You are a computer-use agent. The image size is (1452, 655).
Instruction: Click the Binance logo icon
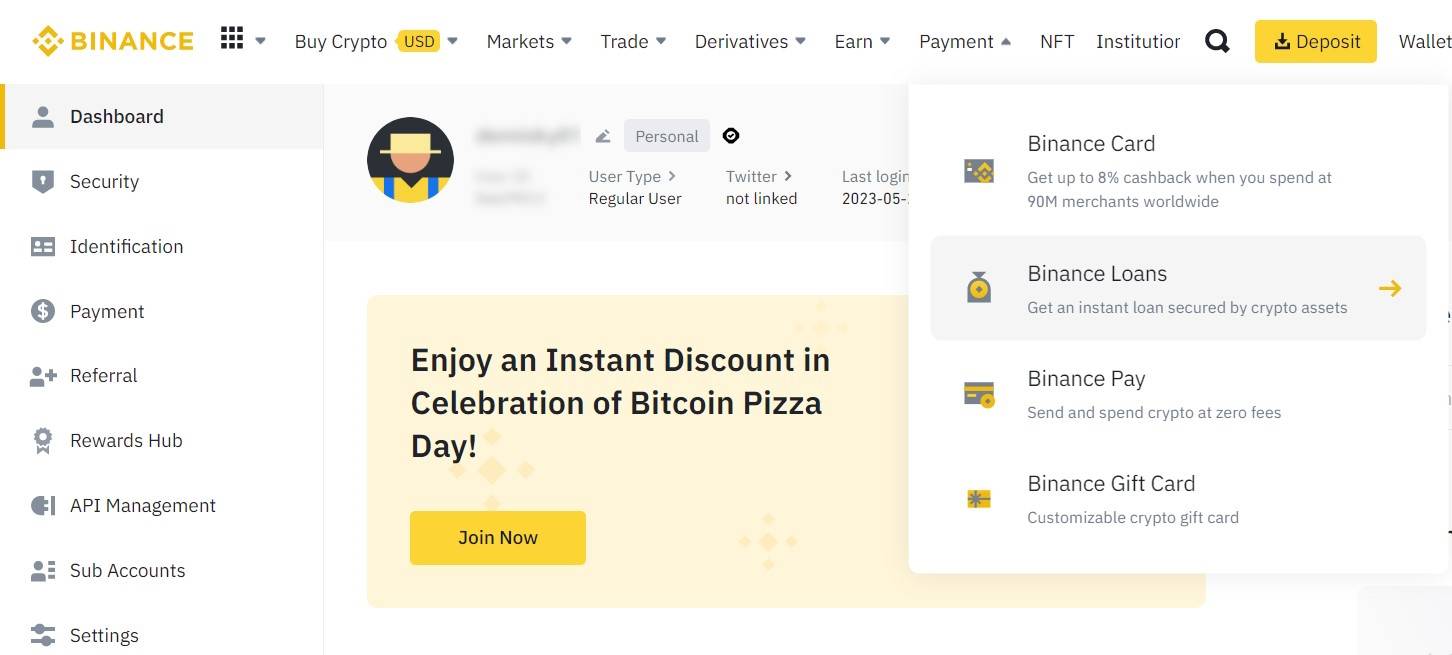pos(48,41)
